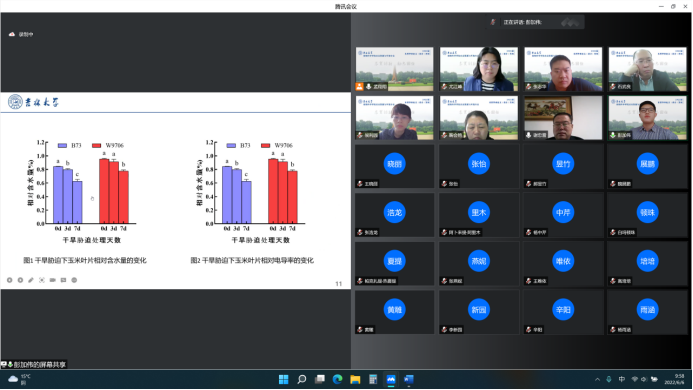The height and width of the screenshot is (390, 693).
Task: Open Tencent Meeting from the taskbar
Action: coord(391,379)
